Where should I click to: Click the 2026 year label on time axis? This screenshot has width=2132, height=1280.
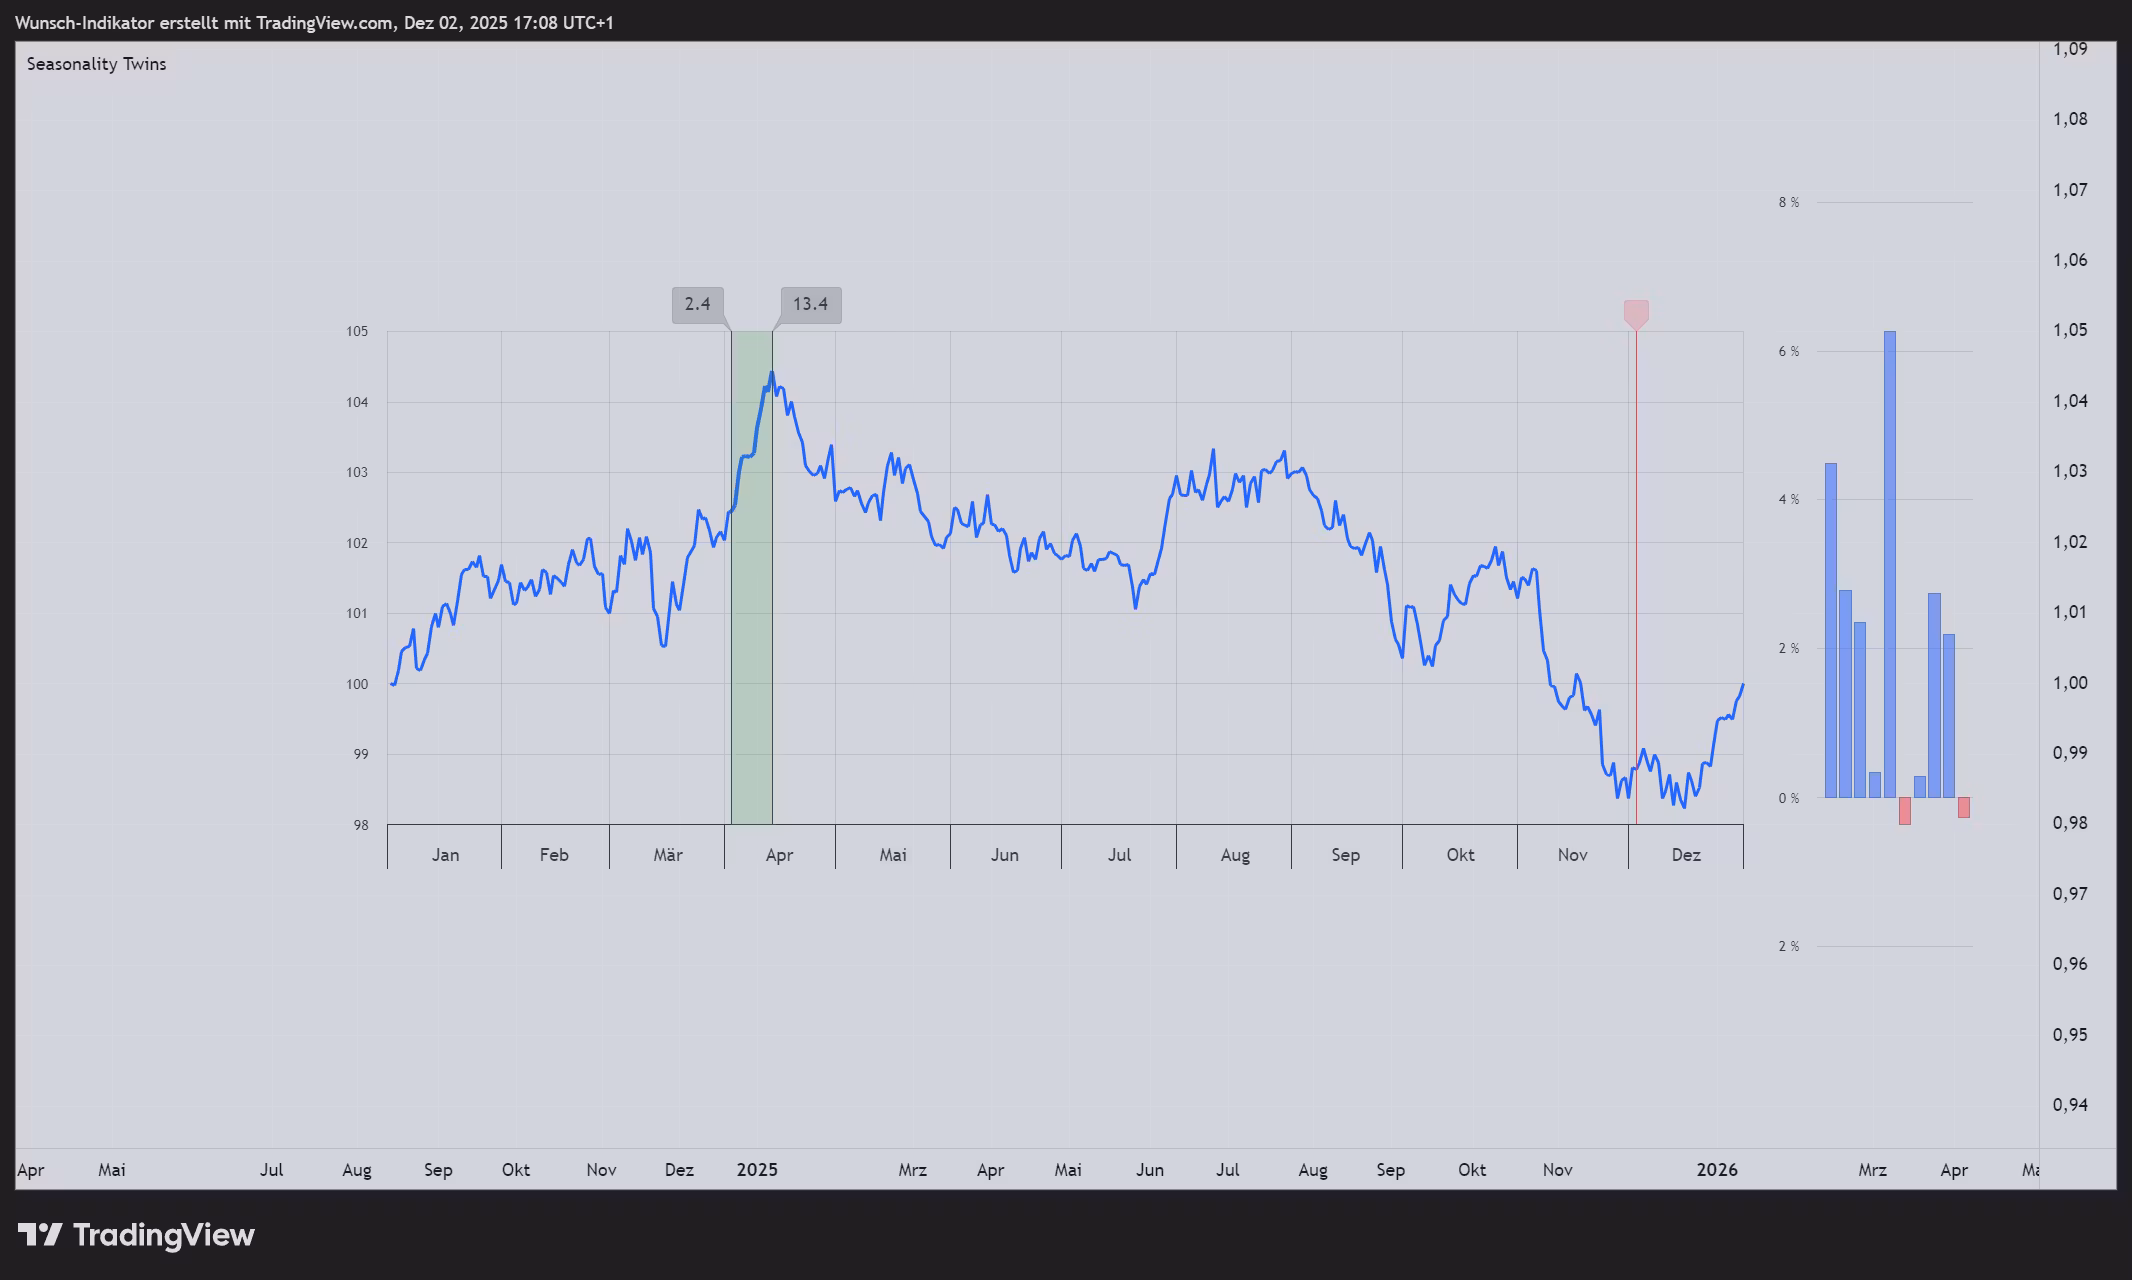point(1717,1170)
